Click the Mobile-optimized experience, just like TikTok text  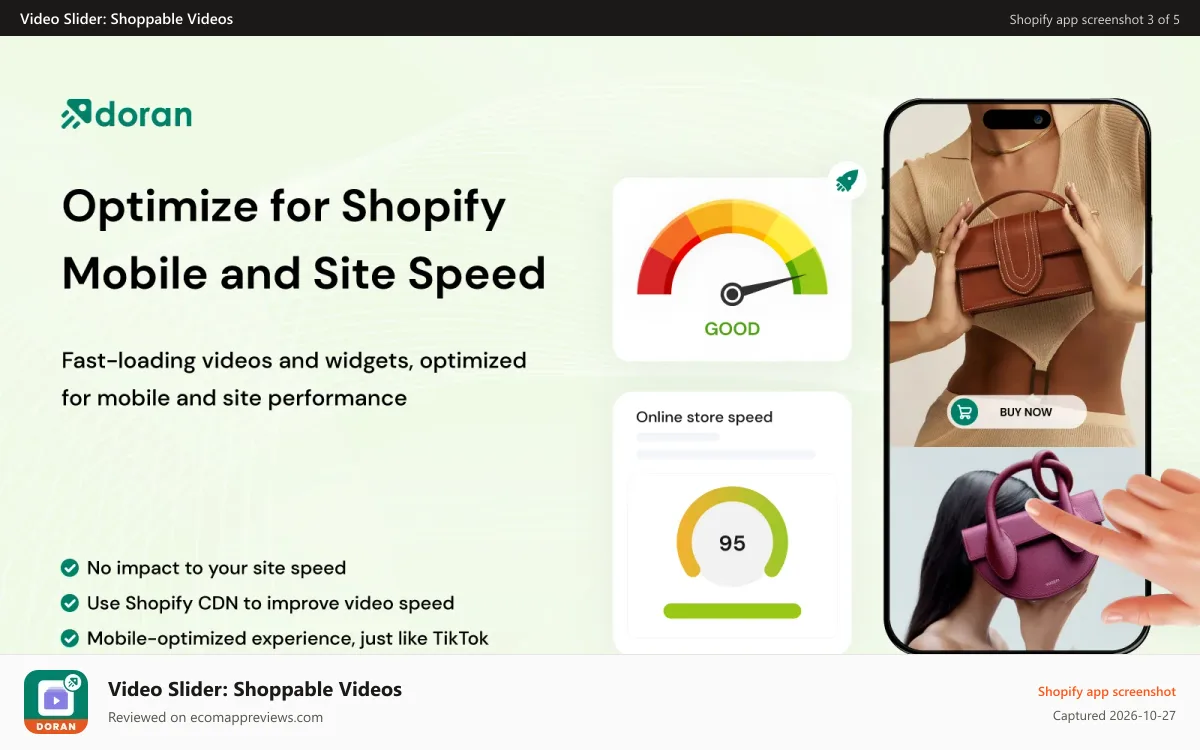coord(288,638)
